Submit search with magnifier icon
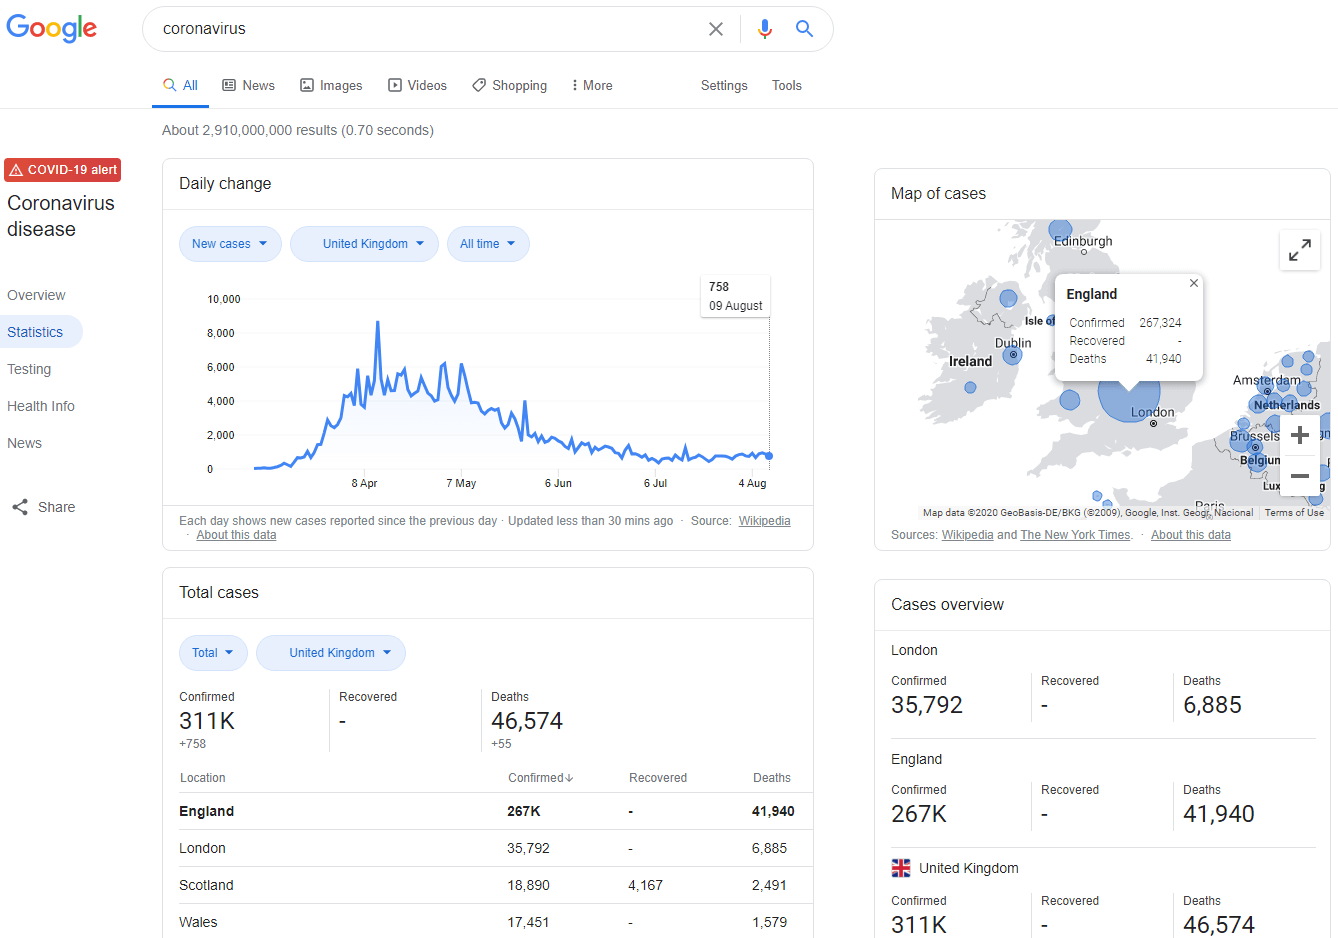The image size is (1338, 938). pyautogui.click(x=804, y=29)
